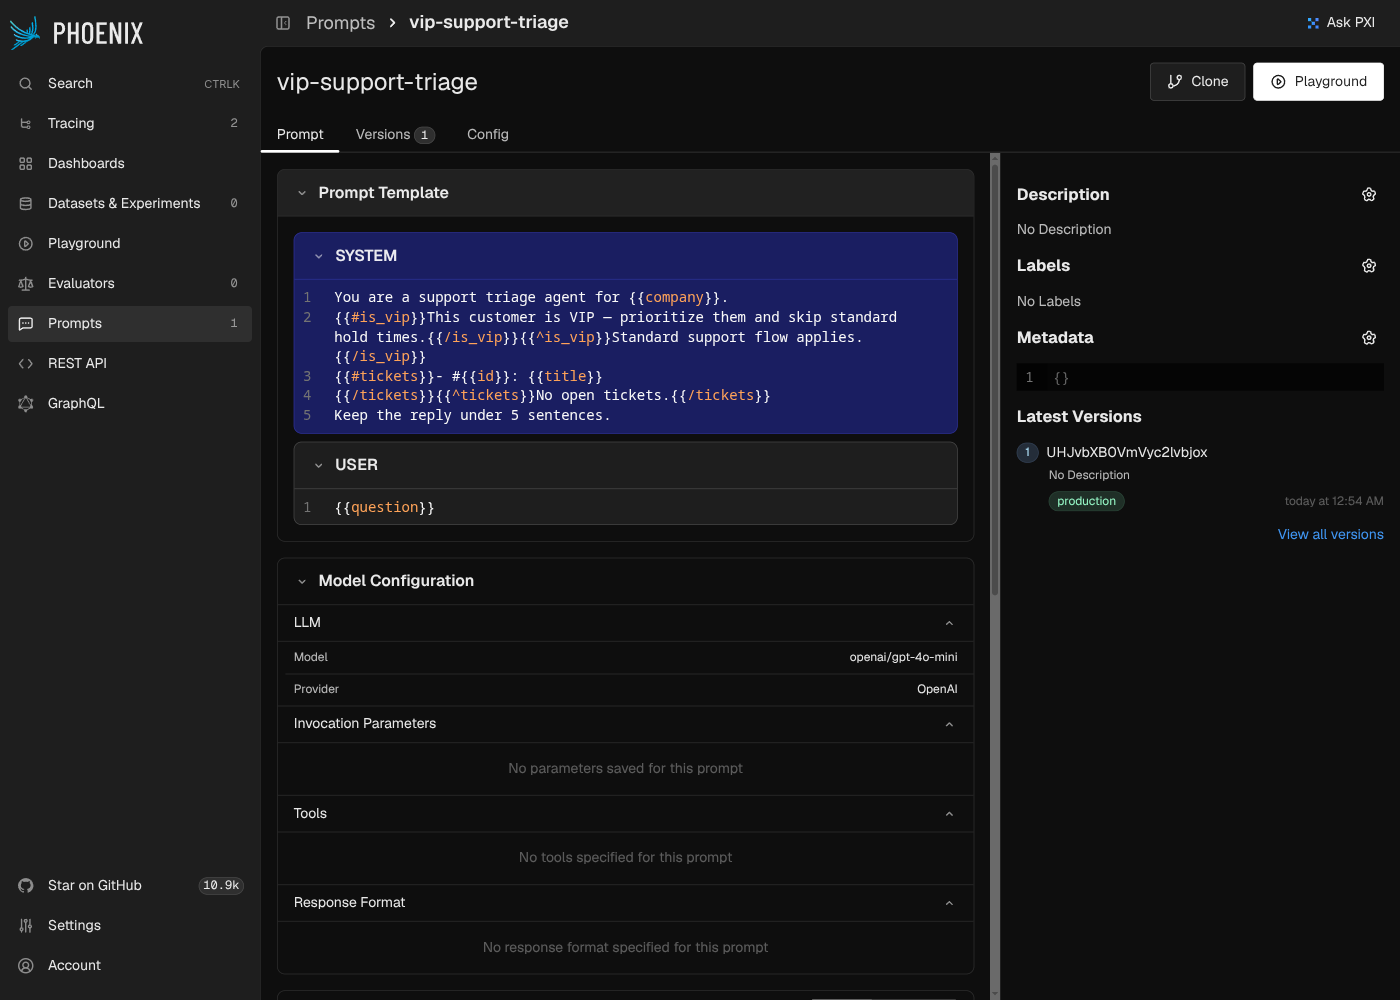1400x1000 pixels.
Task: Click the Prompts message icon in sidebar
Action: (26, 324)
